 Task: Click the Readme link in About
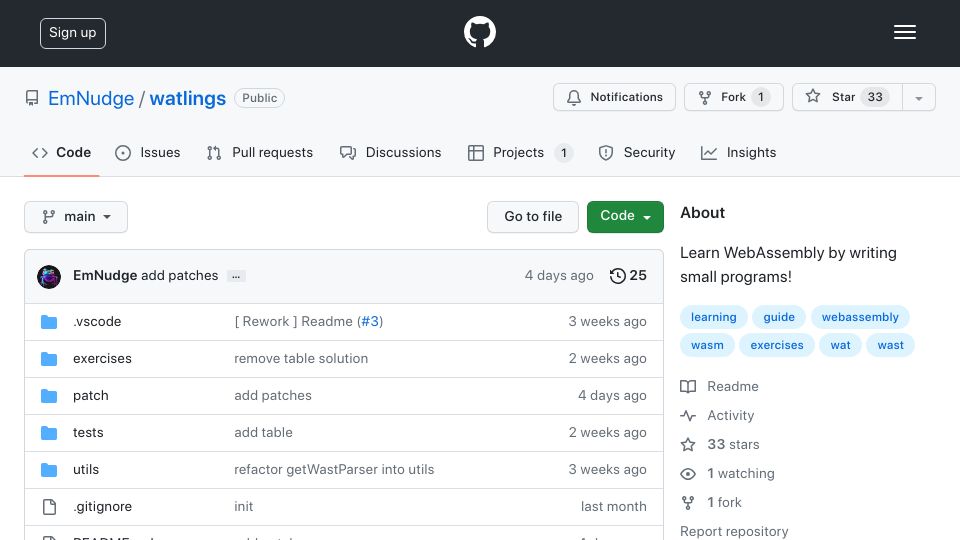click(x=720, y=386)
